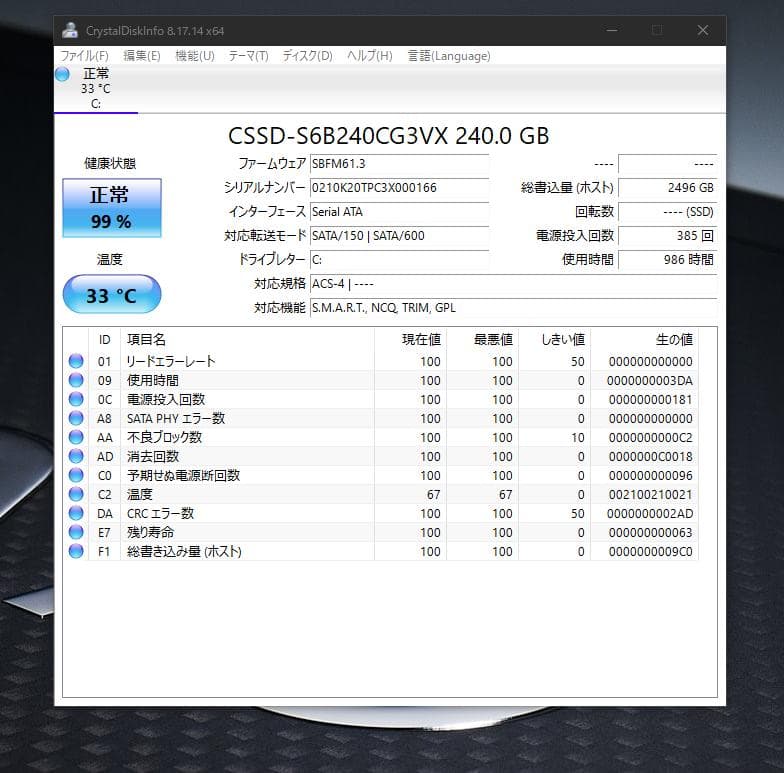The height and width of the screenshot is (773, 784).
Task: Click the firmware field SBFM61.3
Action: [399, 164]
